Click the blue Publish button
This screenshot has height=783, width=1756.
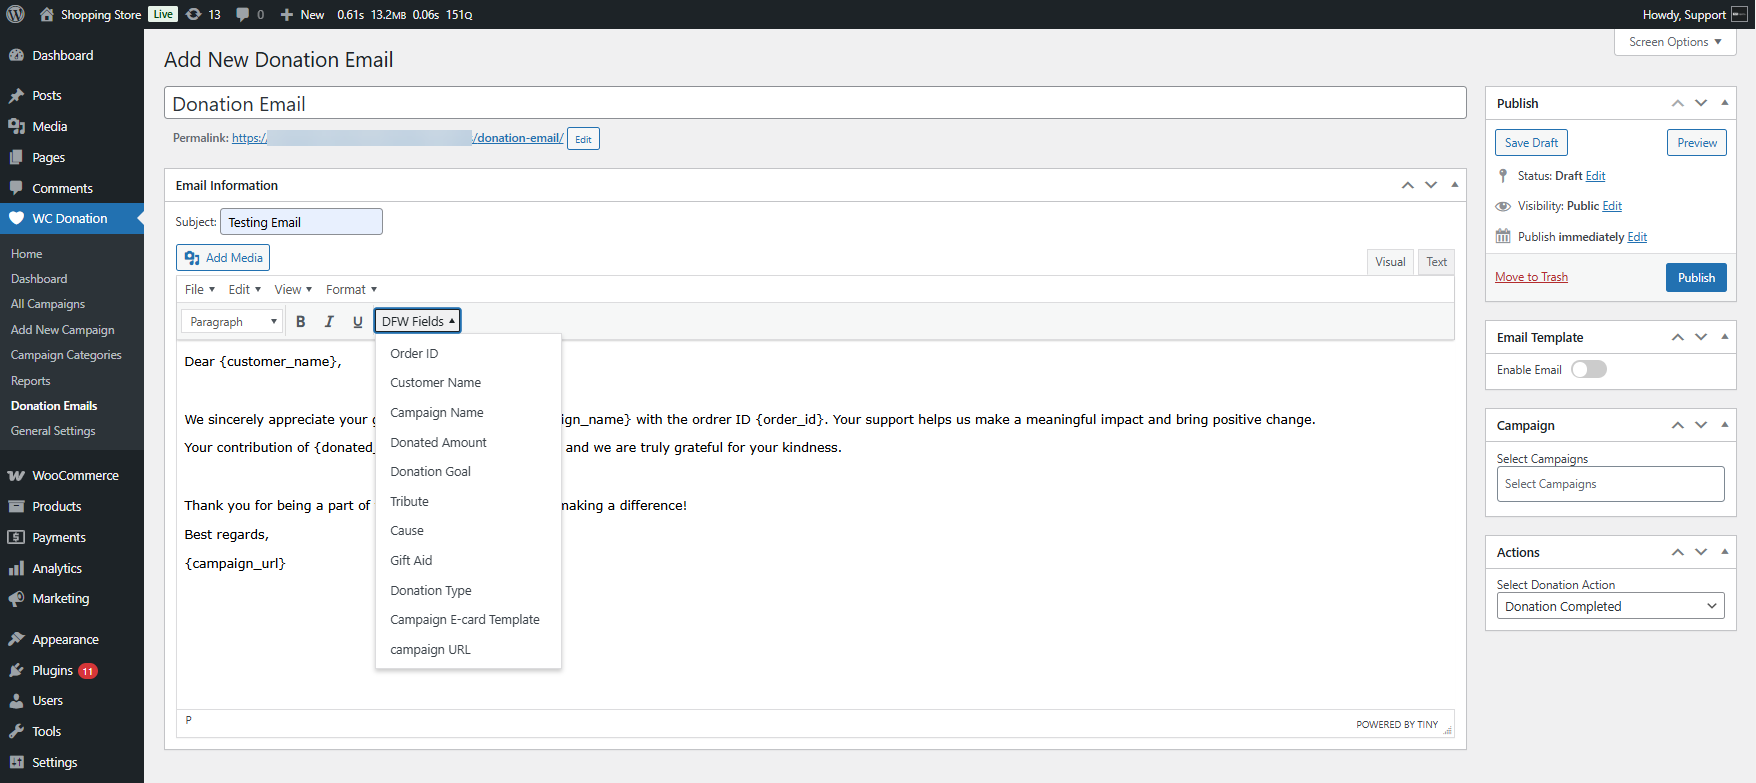coord(1695,278)
